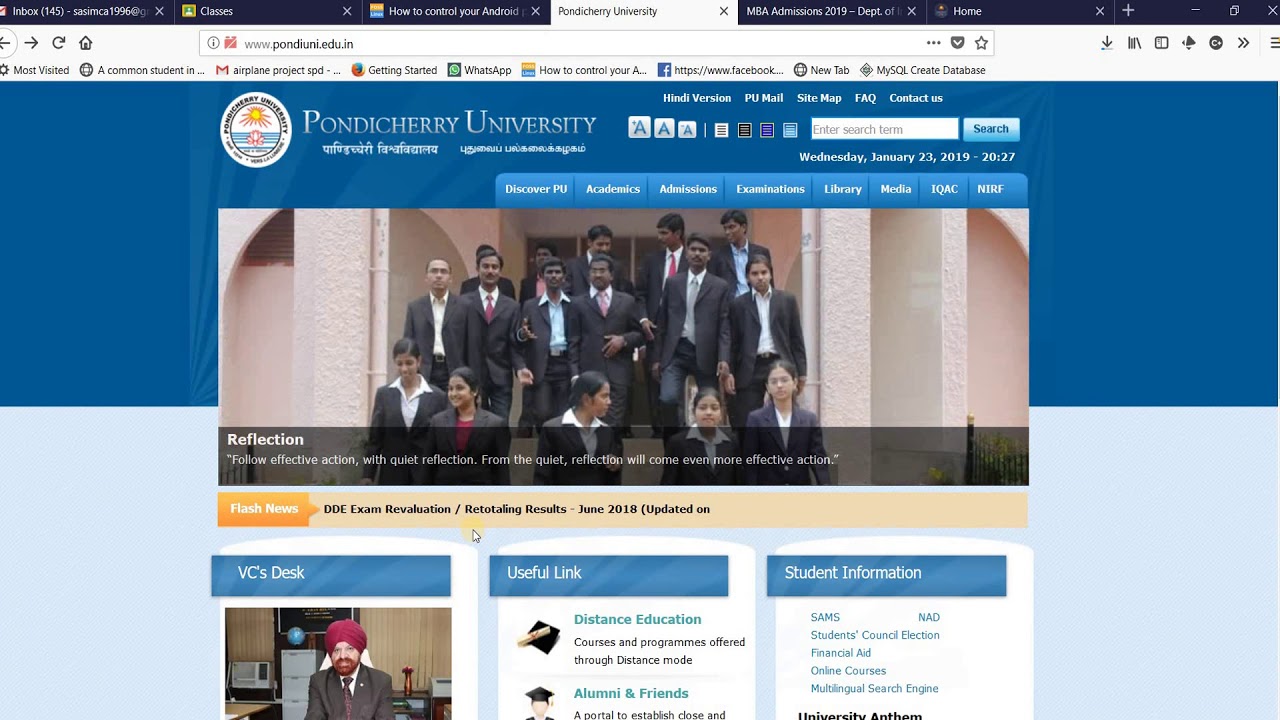Open DDE Exam Revaluation flash news item
The height and width of the screenshot is (720, 1280).
(x=517, y=509)
